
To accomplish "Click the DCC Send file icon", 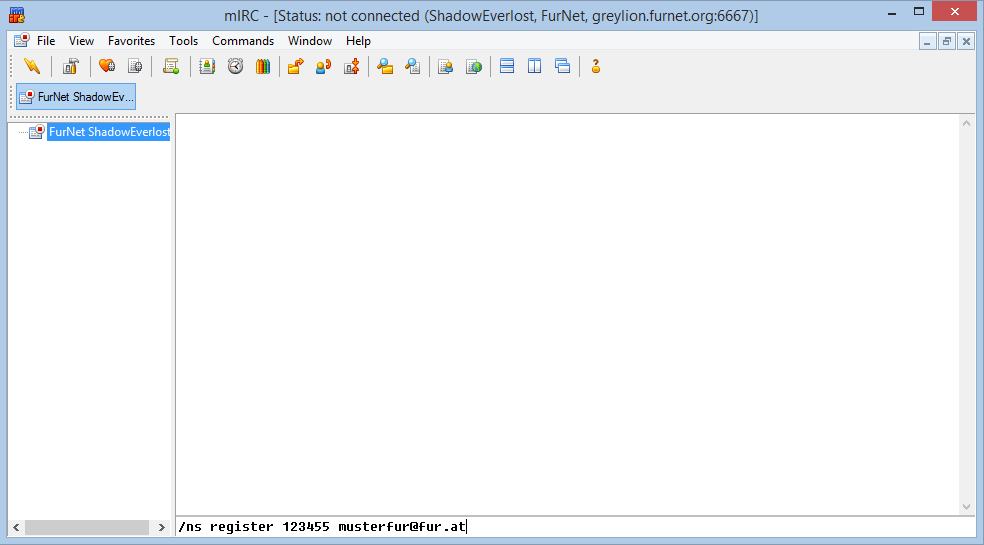I will tap(296, 66).
